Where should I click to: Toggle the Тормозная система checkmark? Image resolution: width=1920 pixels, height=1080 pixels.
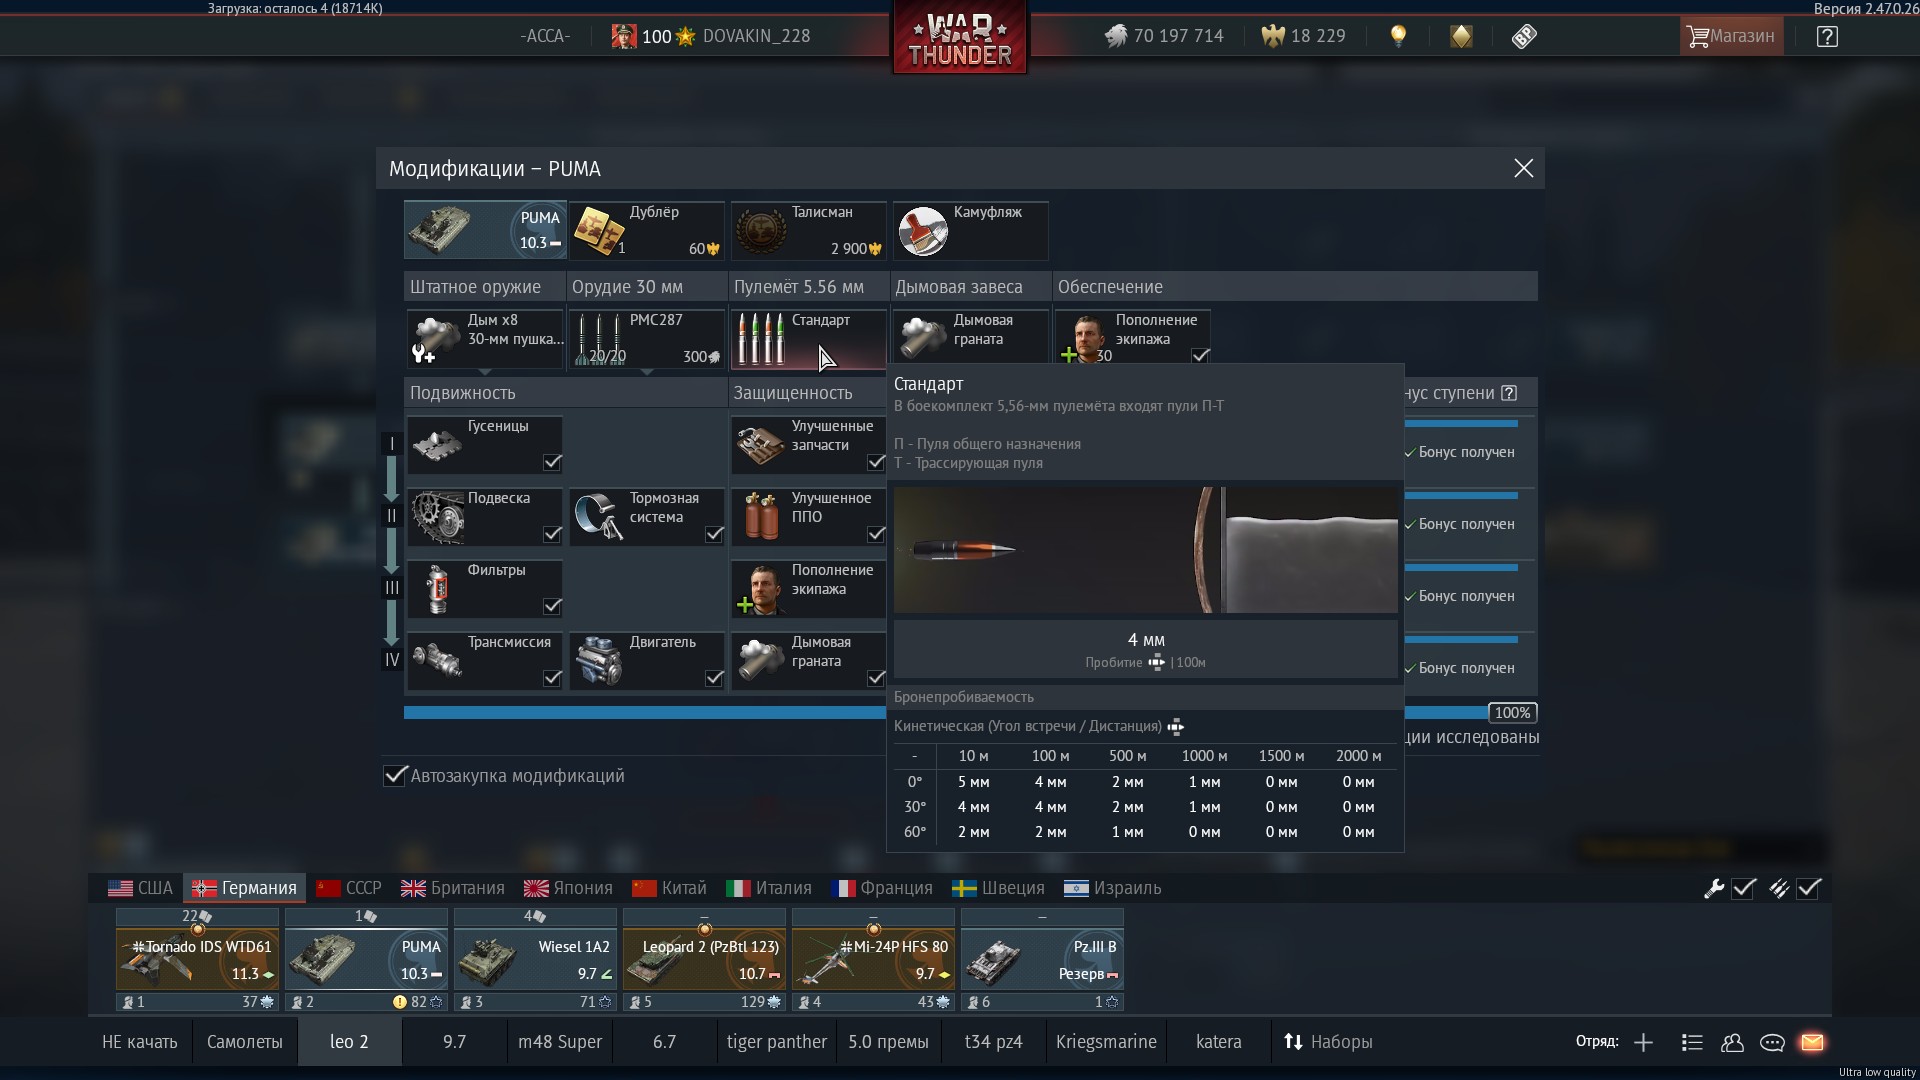[x=714, y=534]
